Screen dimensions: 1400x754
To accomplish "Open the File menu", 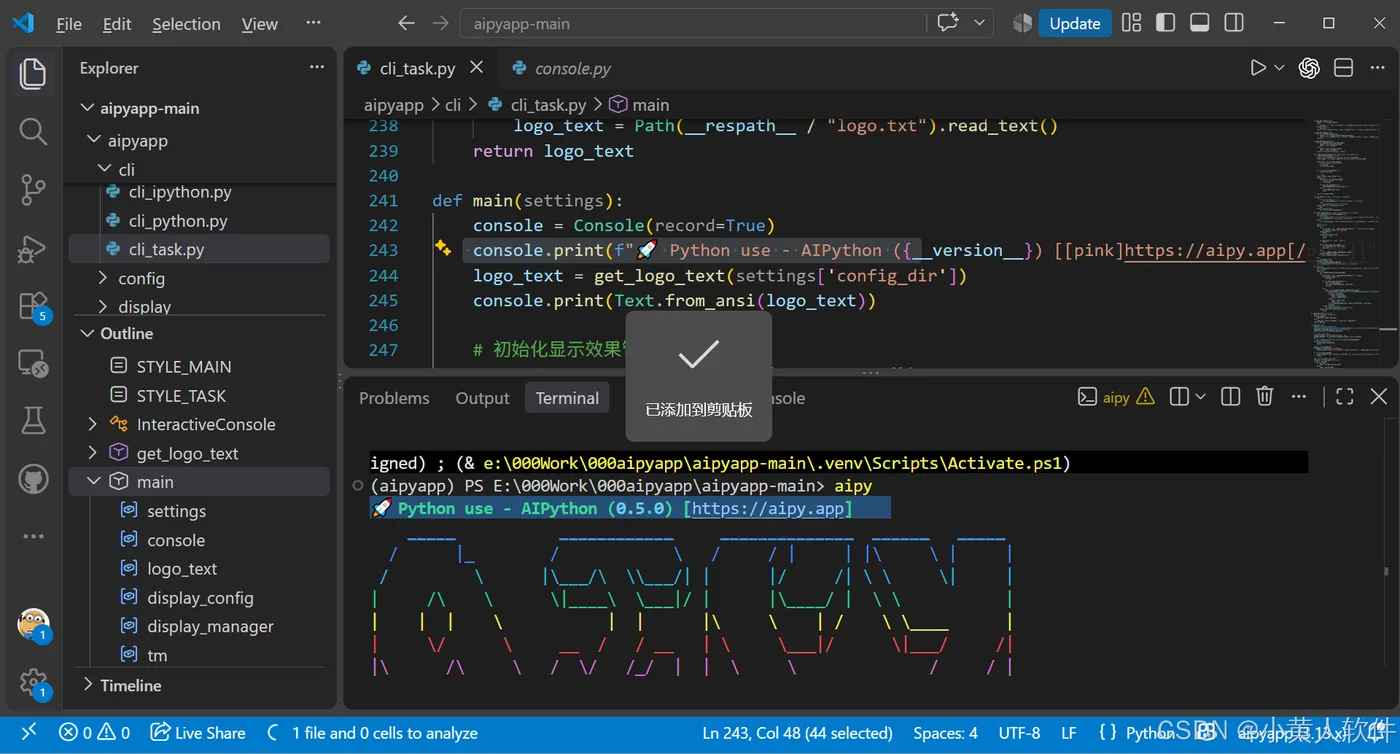I will (x=69, y=24).
